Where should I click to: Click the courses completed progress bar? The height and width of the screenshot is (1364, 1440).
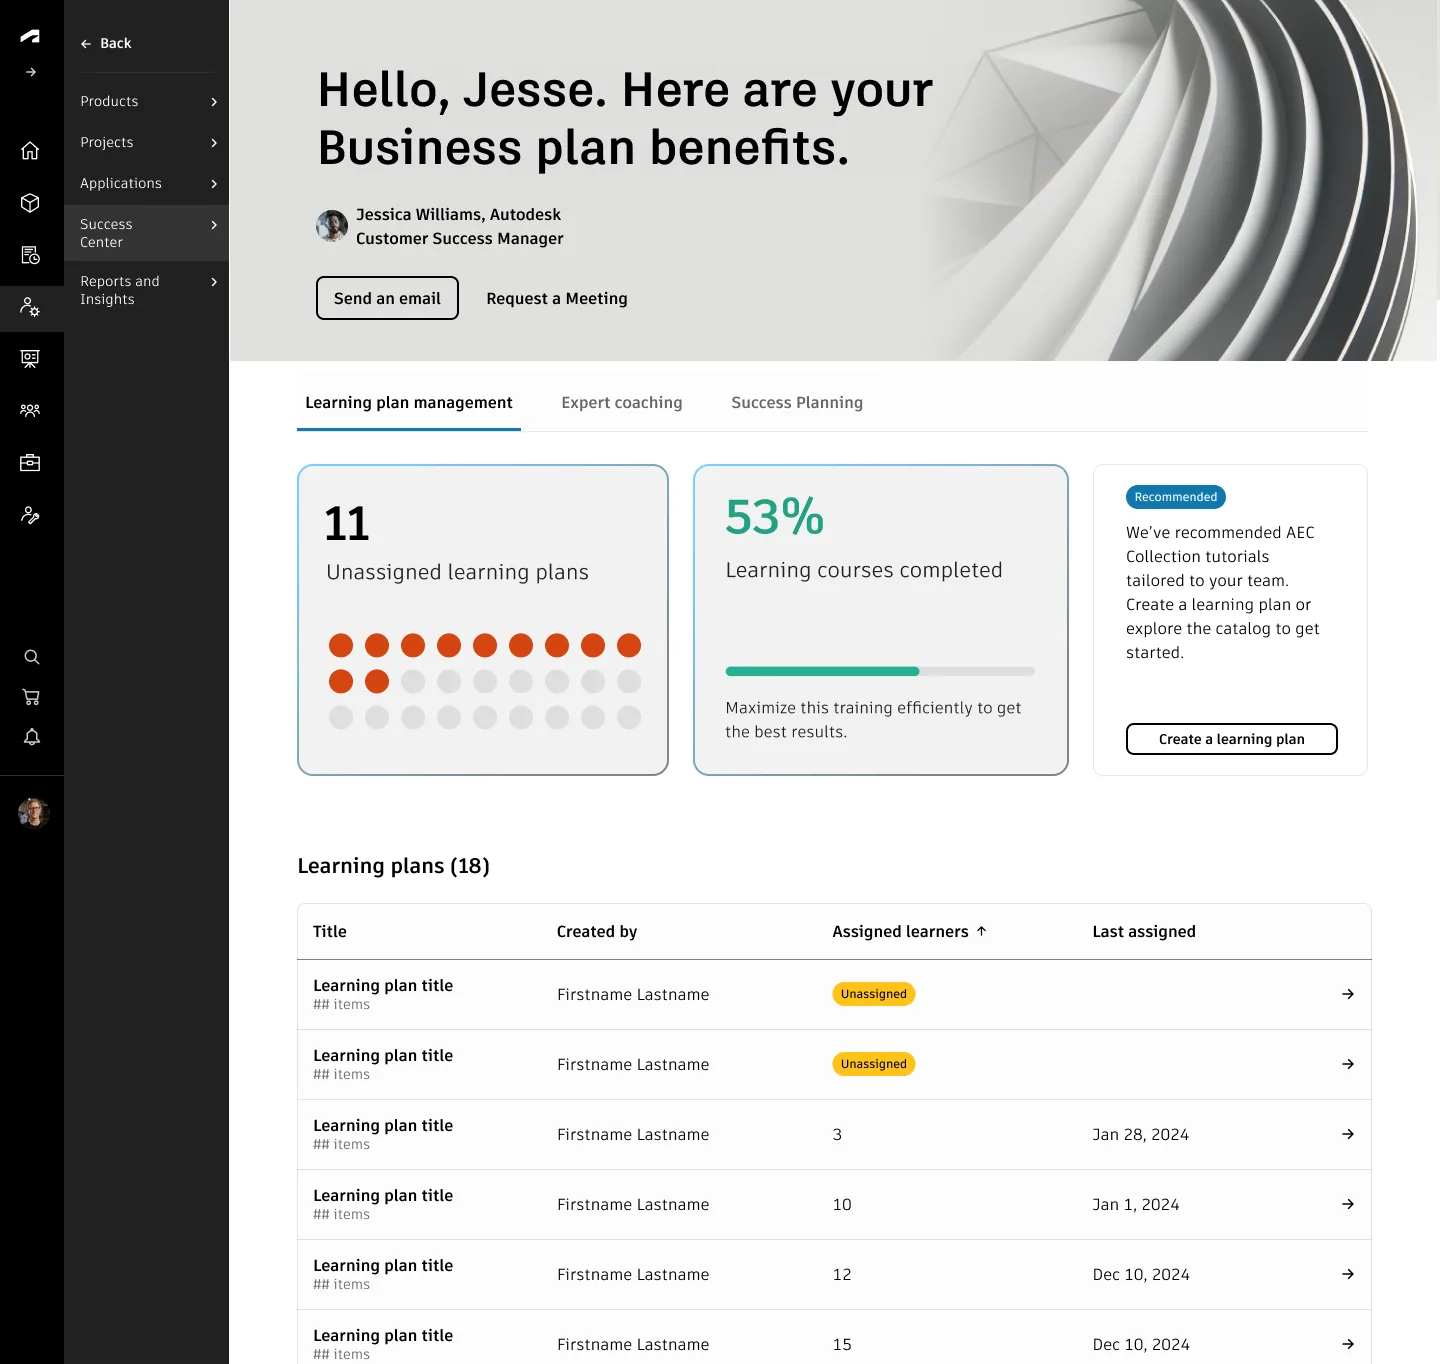[880, 671]
